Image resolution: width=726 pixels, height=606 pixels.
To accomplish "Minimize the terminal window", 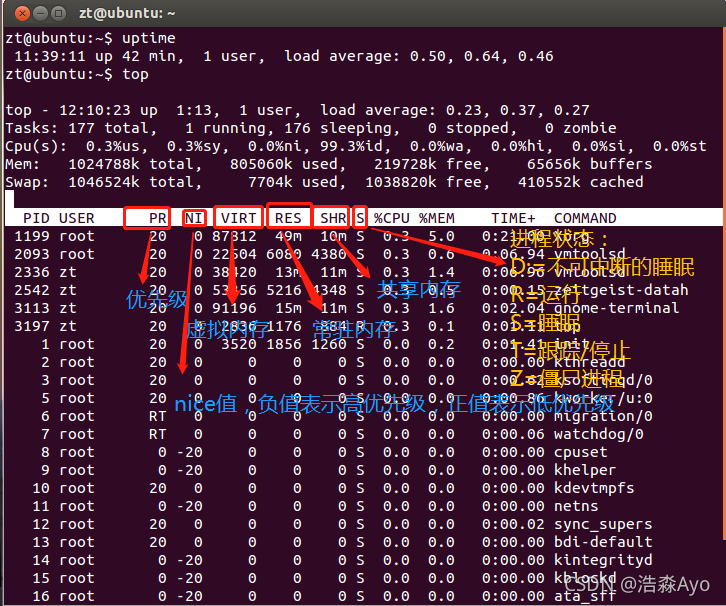I will pos(40,13).
